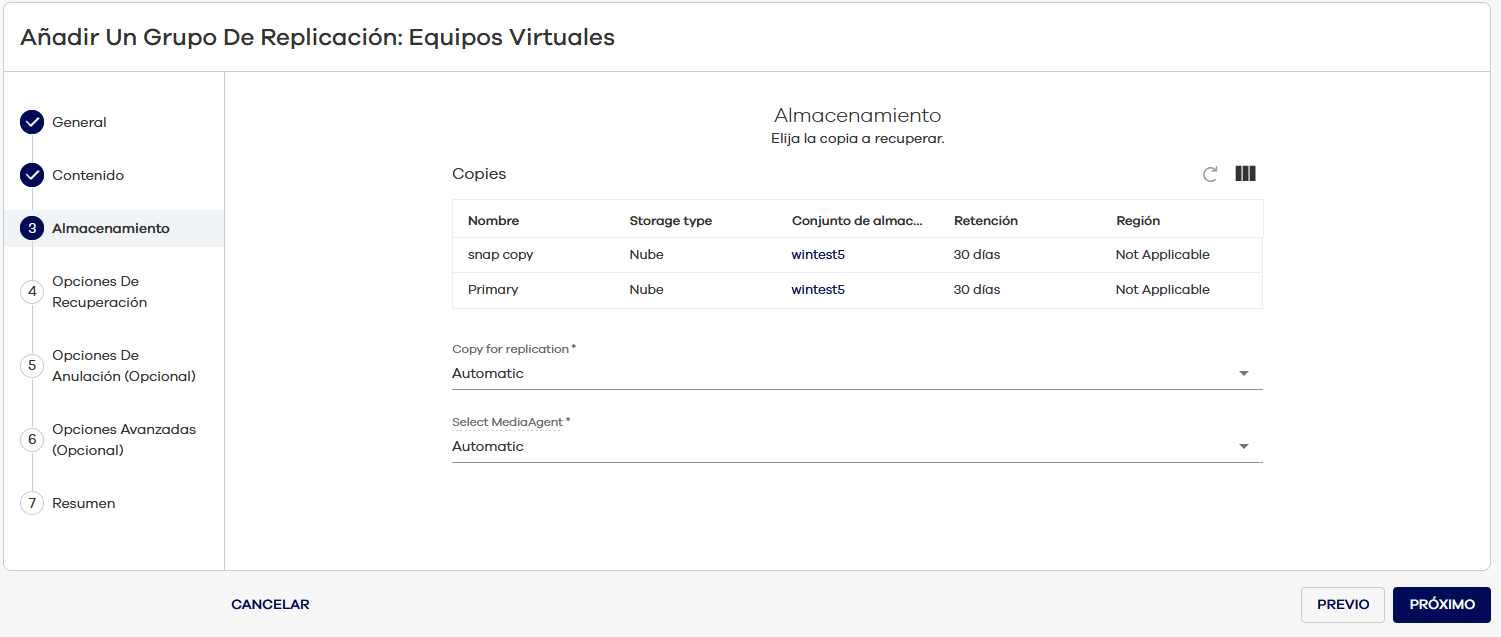Viewport: 1501px width, 637px height.
Task: Click the General step checkmark icon
Action: (32, 122)
